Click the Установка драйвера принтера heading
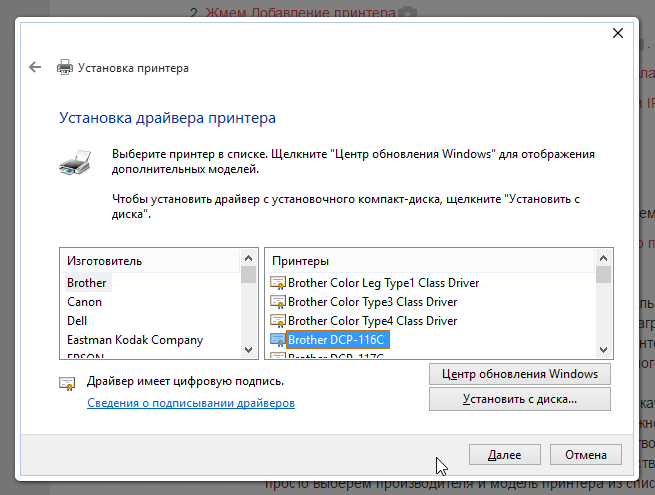This screenshot has height=495, width=655. click(x=167, y=118)
